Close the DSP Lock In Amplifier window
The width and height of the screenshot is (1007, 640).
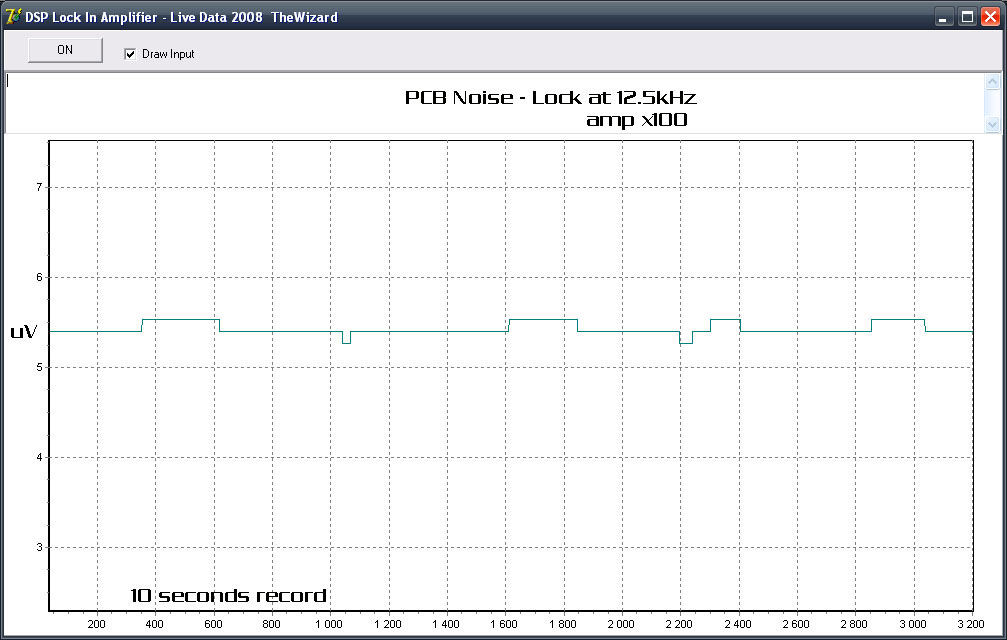click(990, 17)
